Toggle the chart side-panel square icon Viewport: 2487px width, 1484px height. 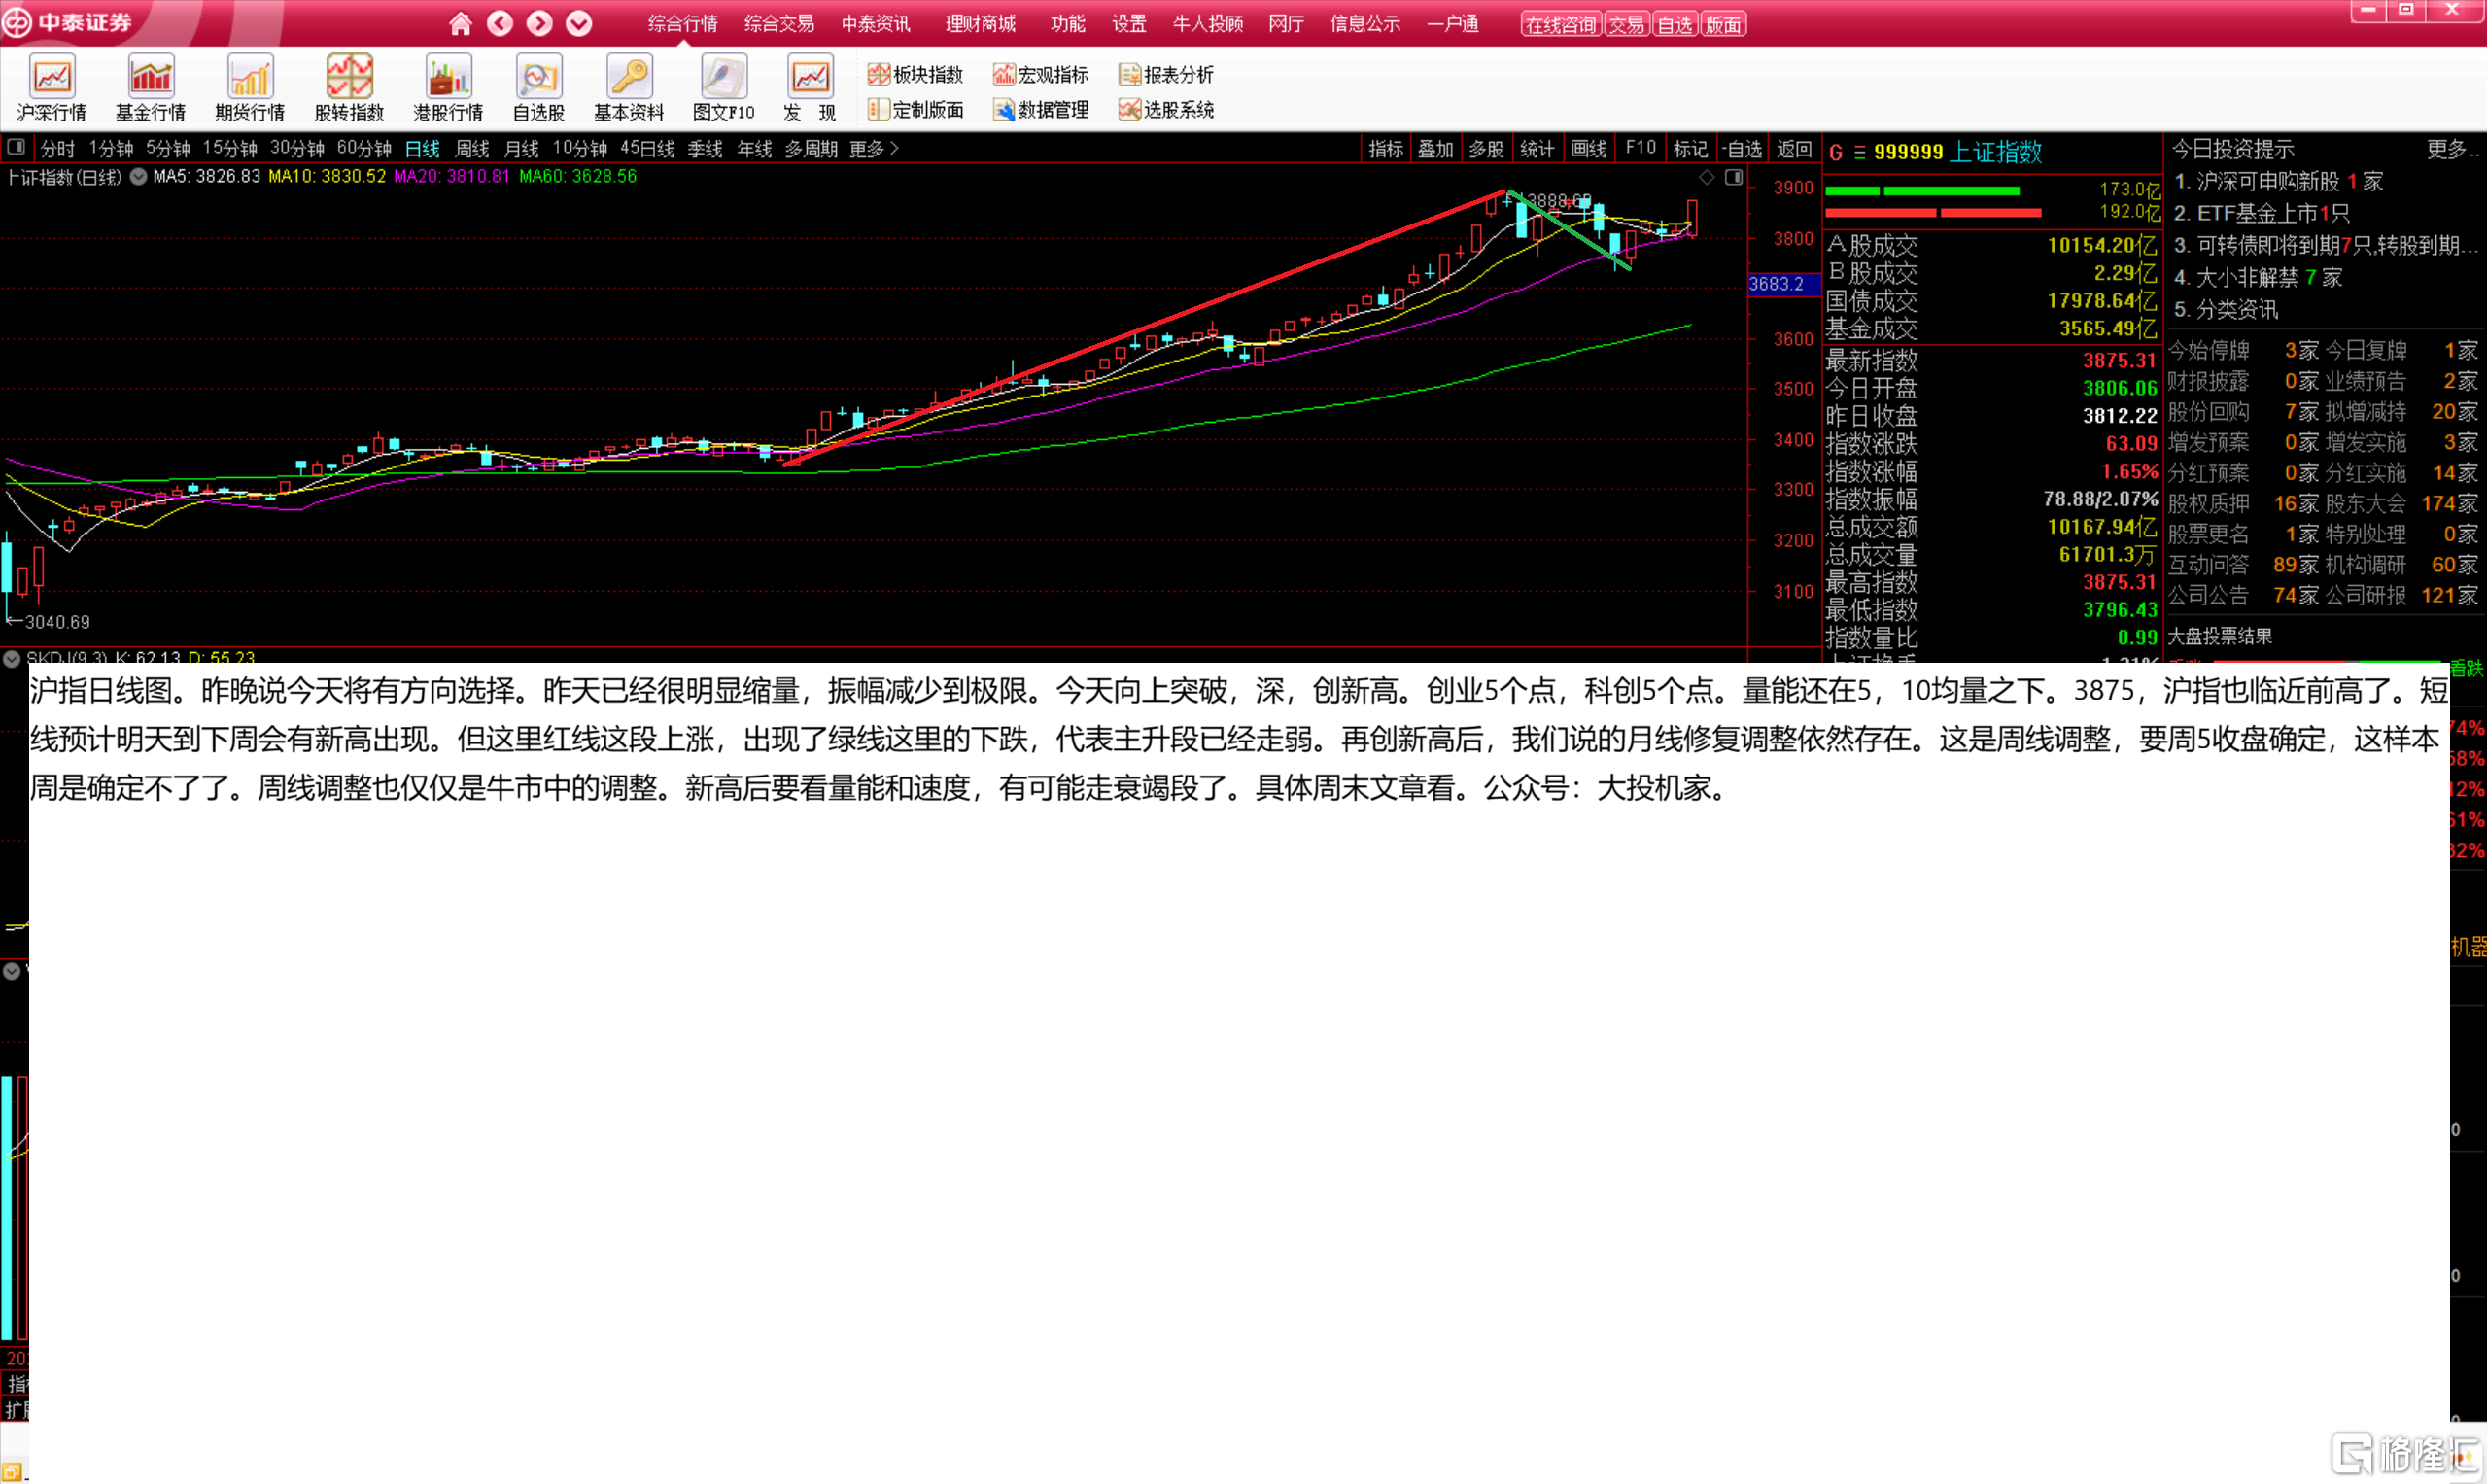(1733, 177)
